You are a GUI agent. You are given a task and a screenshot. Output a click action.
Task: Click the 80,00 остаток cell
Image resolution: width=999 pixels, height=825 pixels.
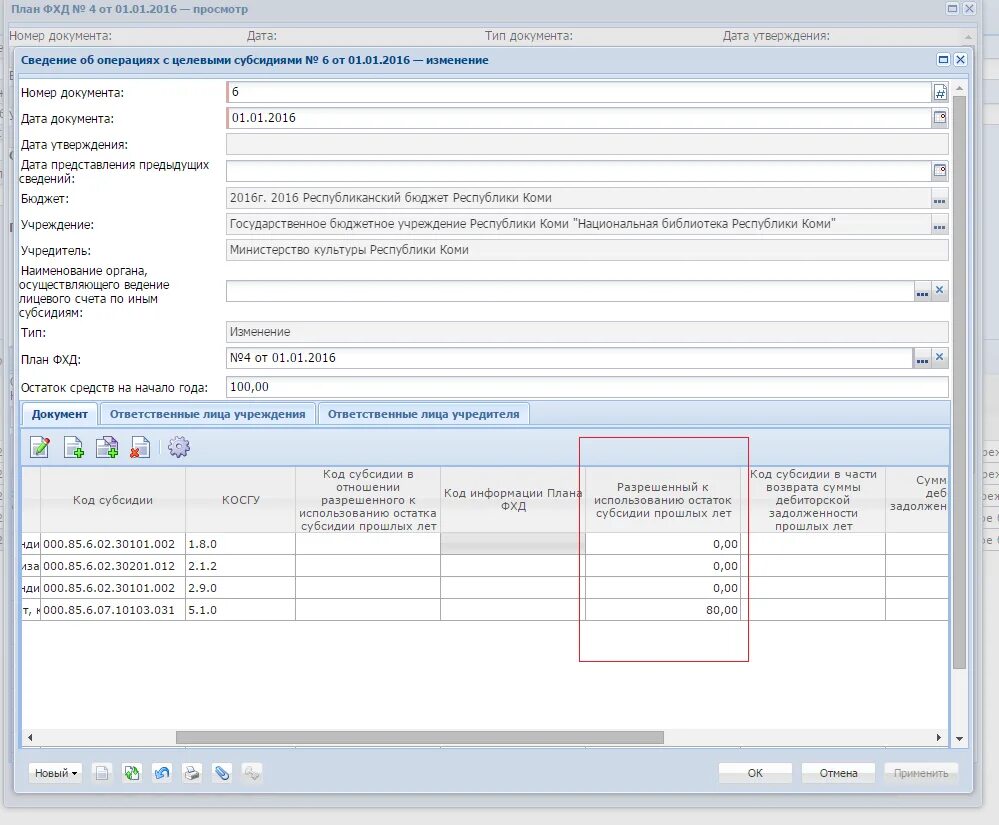coord(663,610)
